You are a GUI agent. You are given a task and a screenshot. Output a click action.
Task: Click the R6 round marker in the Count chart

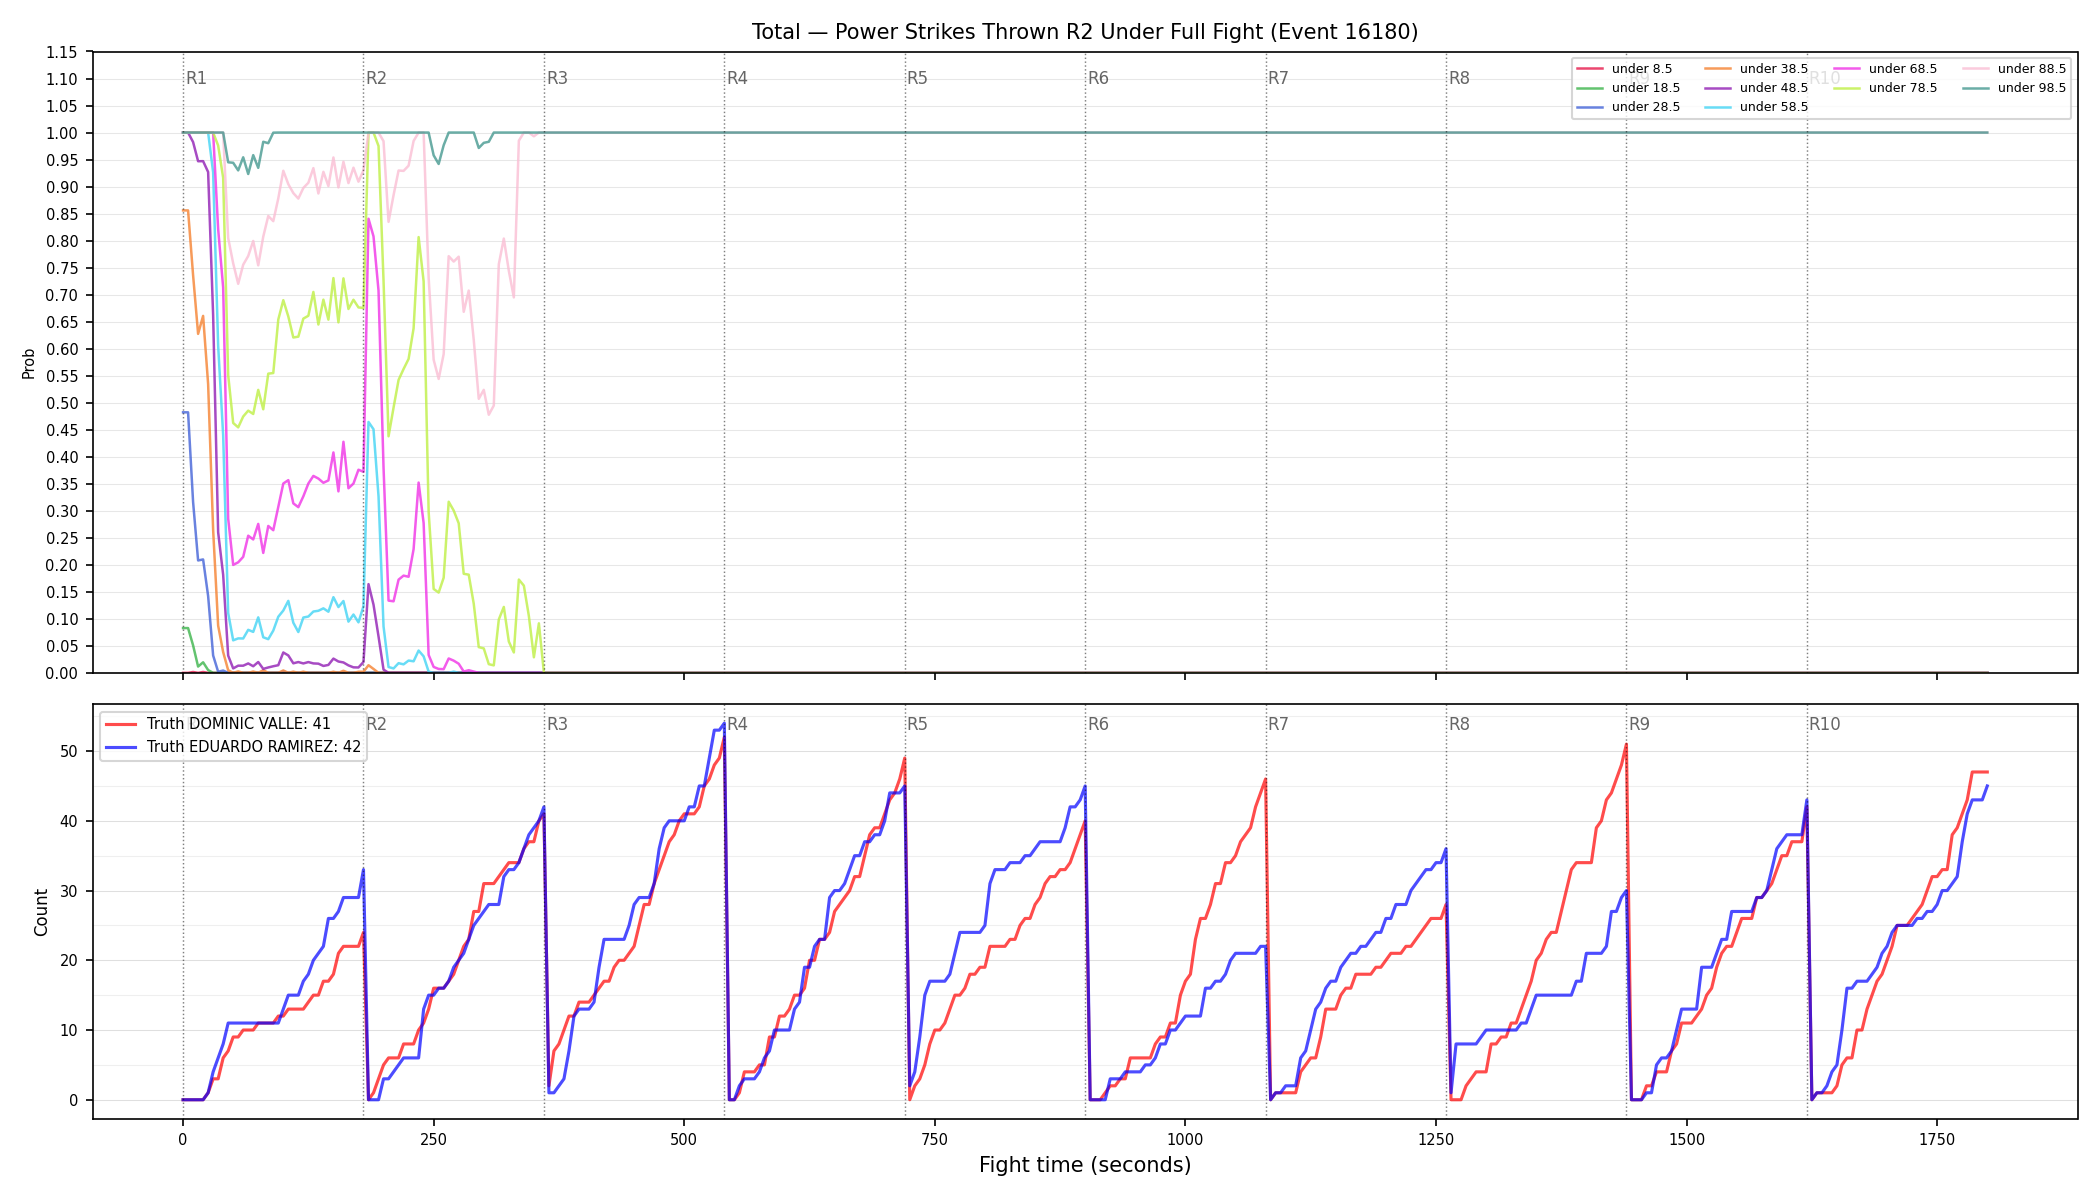(1098, 724)
